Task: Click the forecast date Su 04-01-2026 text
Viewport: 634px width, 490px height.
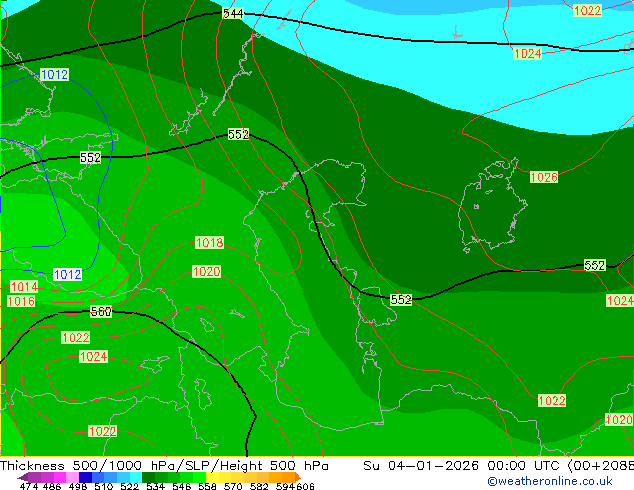Action: point(421,466)
